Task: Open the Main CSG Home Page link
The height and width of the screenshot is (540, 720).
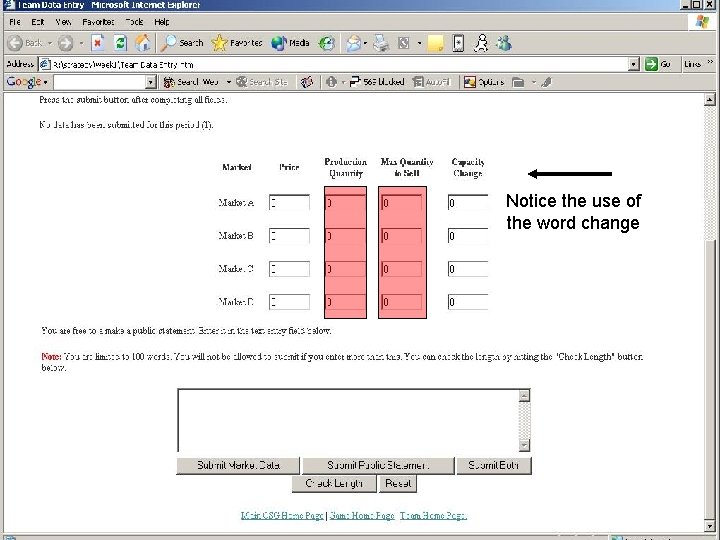Action: pyautogui.click(x=282, y=516)
